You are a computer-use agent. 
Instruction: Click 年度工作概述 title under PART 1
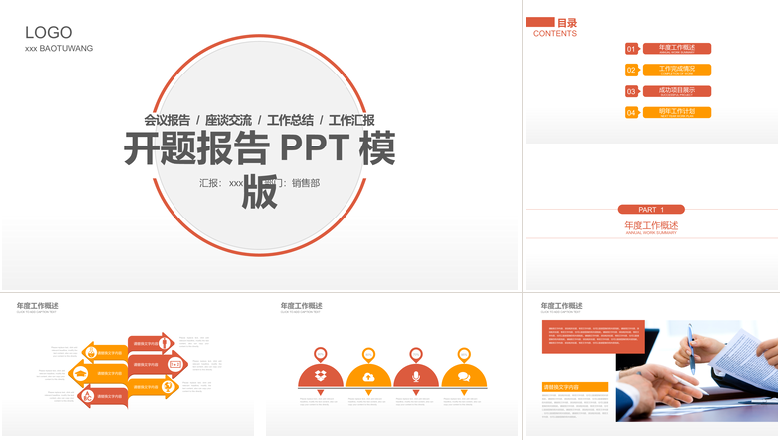point(651,225)
